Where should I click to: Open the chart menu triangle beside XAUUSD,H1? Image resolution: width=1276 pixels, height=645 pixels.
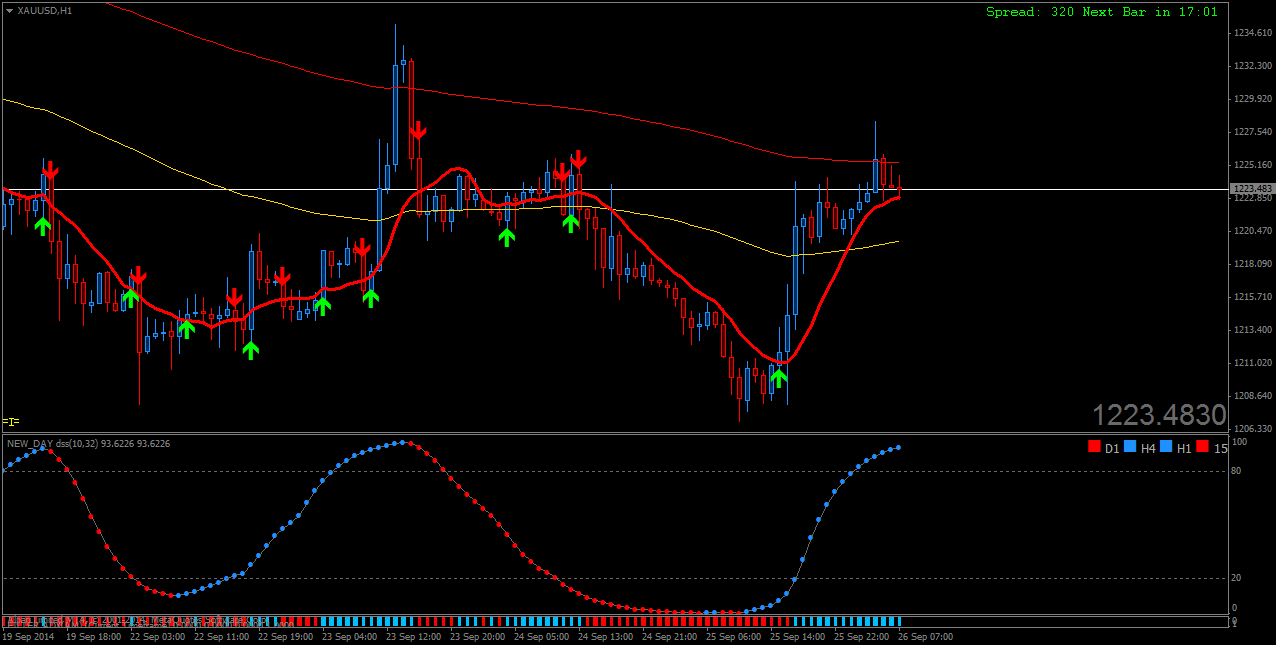tap(9, 10)
